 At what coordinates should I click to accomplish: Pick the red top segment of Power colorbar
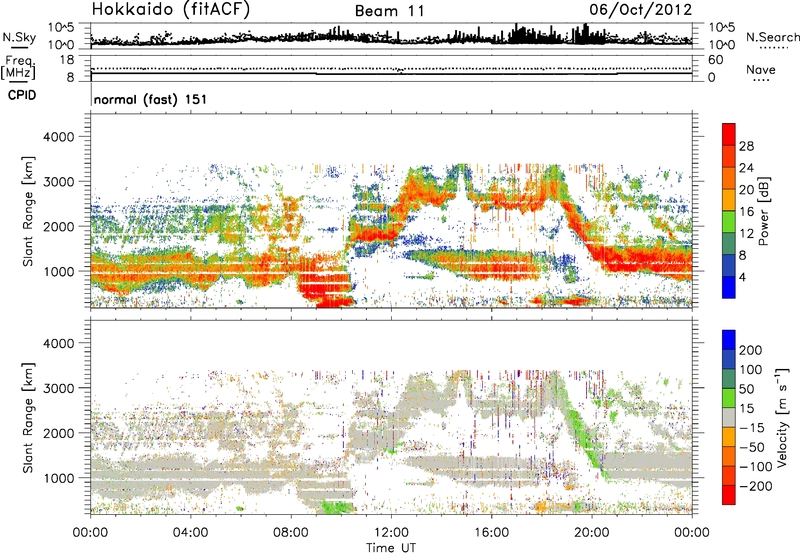pos(729,134)
